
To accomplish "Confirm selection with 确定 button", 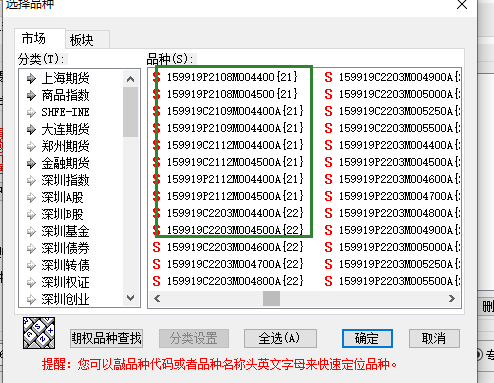I will click(367, 339).
